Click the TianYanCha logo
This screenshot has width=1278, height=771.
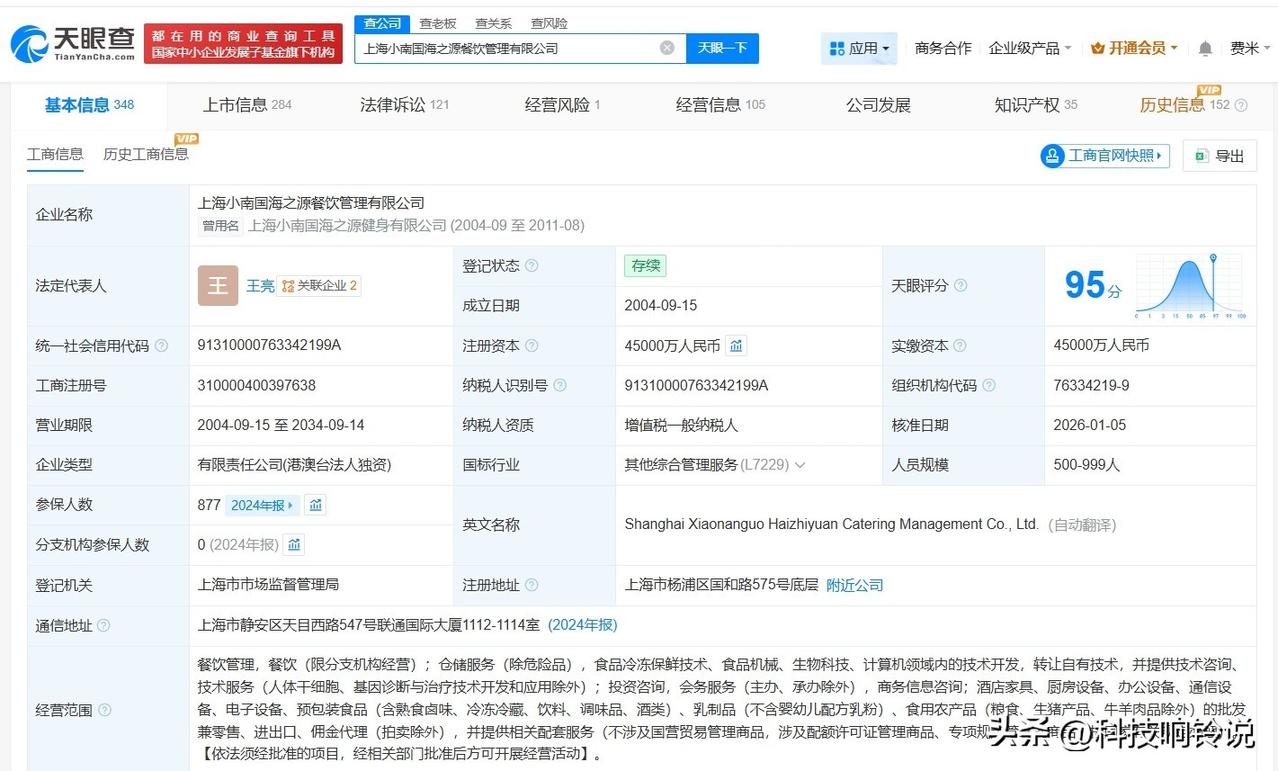pyautogui.click(x=72, y=43)
